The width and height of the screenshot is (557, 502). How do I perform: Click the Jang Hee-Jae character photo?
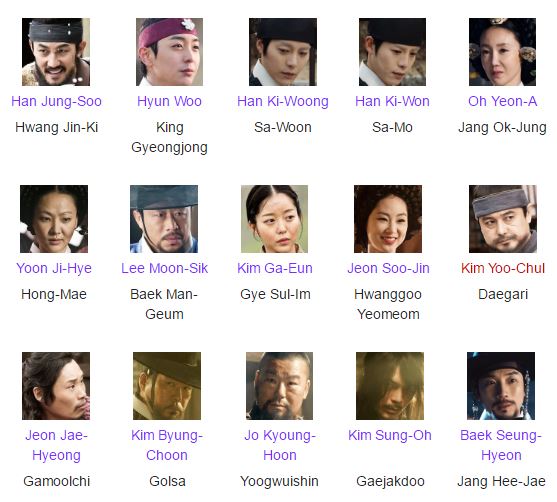501,386
